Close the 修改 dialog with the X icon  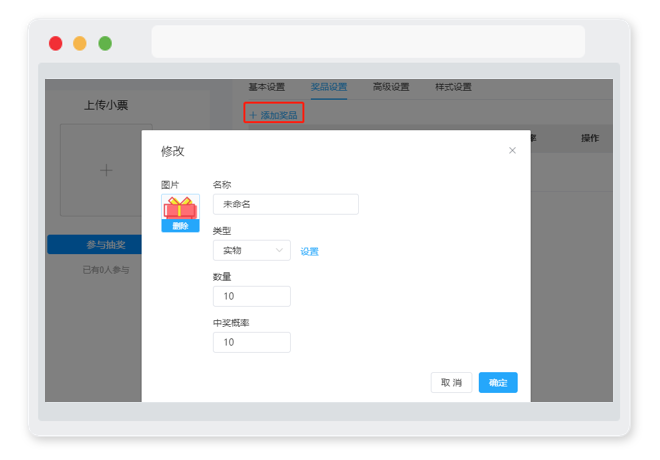point(512,151)
